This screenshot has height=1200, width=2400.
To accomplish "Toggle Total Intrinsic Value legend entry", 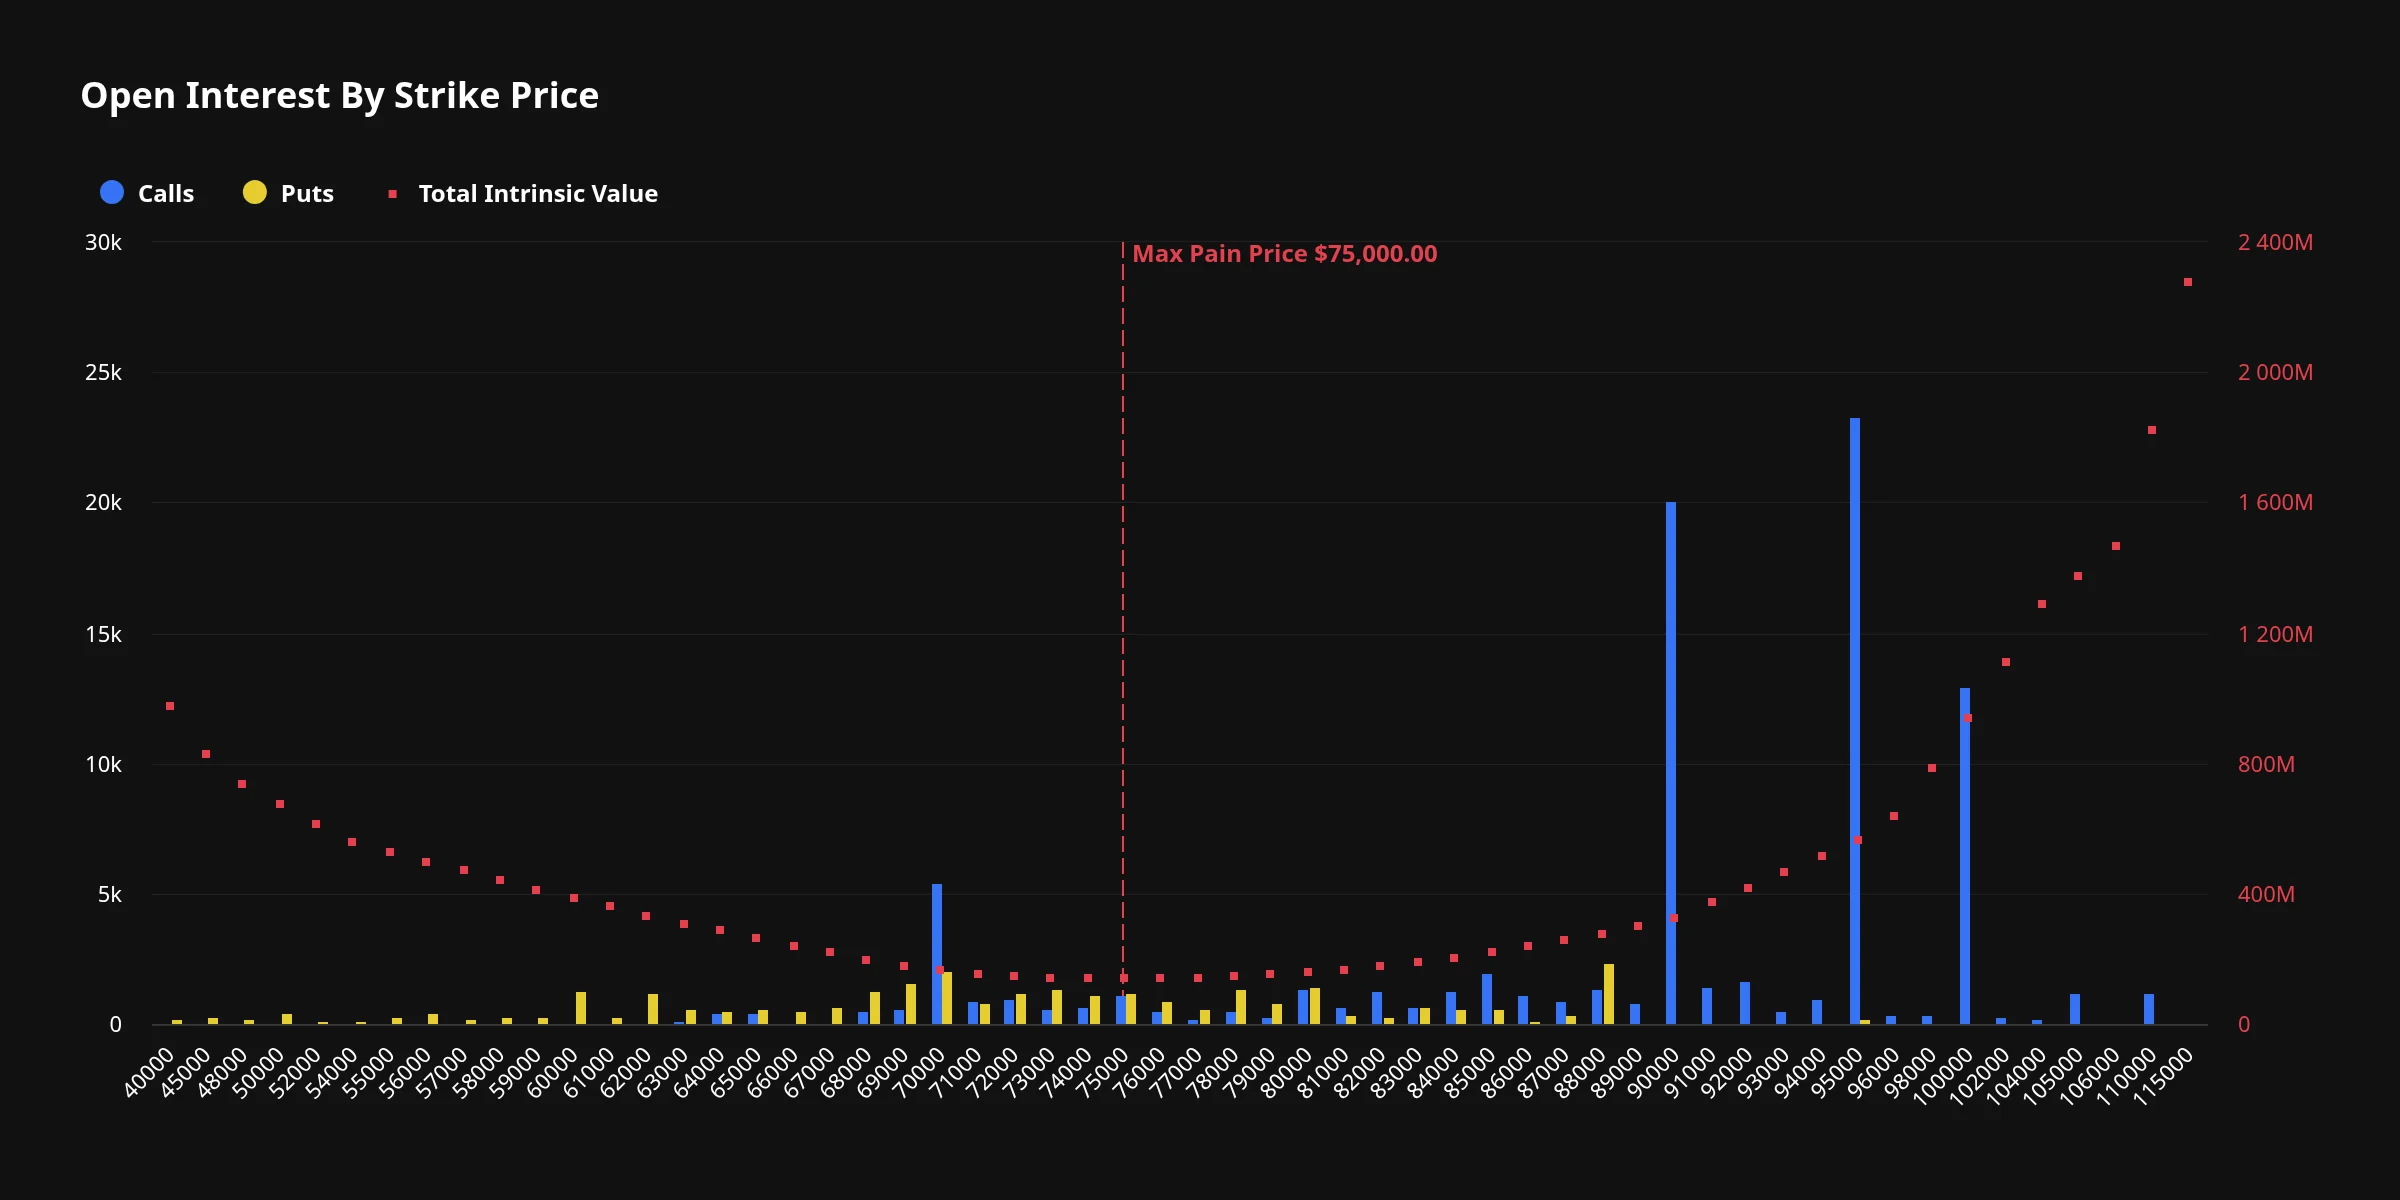I will click(x=523, y=193).
